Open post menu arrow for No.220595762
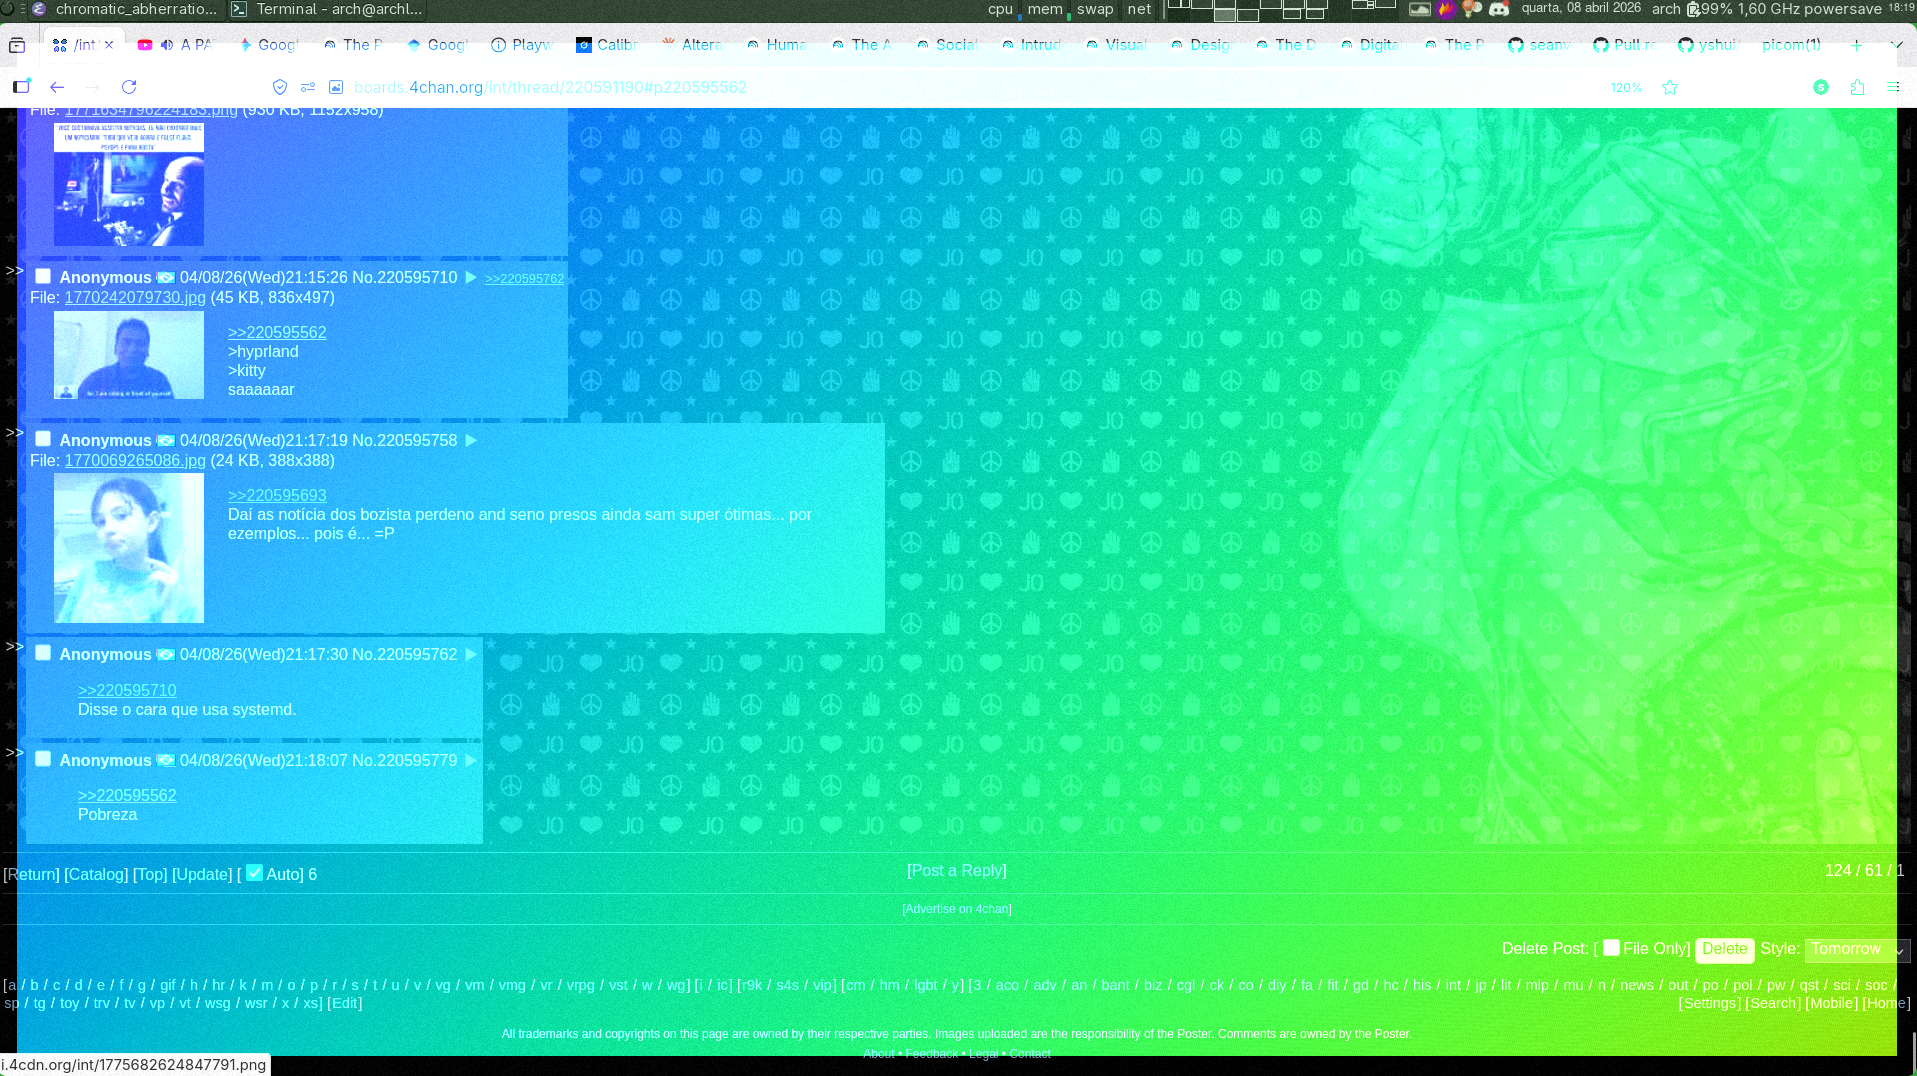This screenshot has width=1917, height=1076. pos(471,654)
